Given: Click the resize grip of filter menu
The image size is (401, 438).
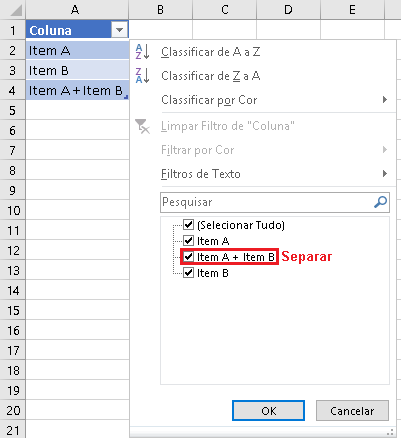Looking at the screenshot, I should (x=391, y=431).
